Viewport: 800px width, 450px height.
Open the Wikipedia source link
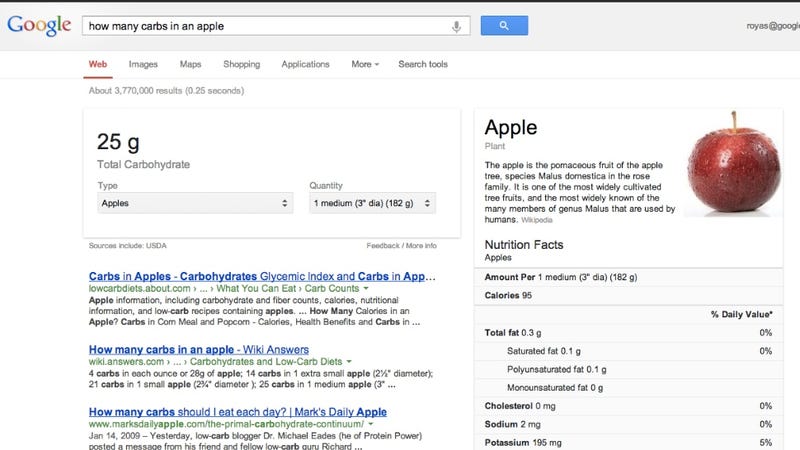(537, 220)
